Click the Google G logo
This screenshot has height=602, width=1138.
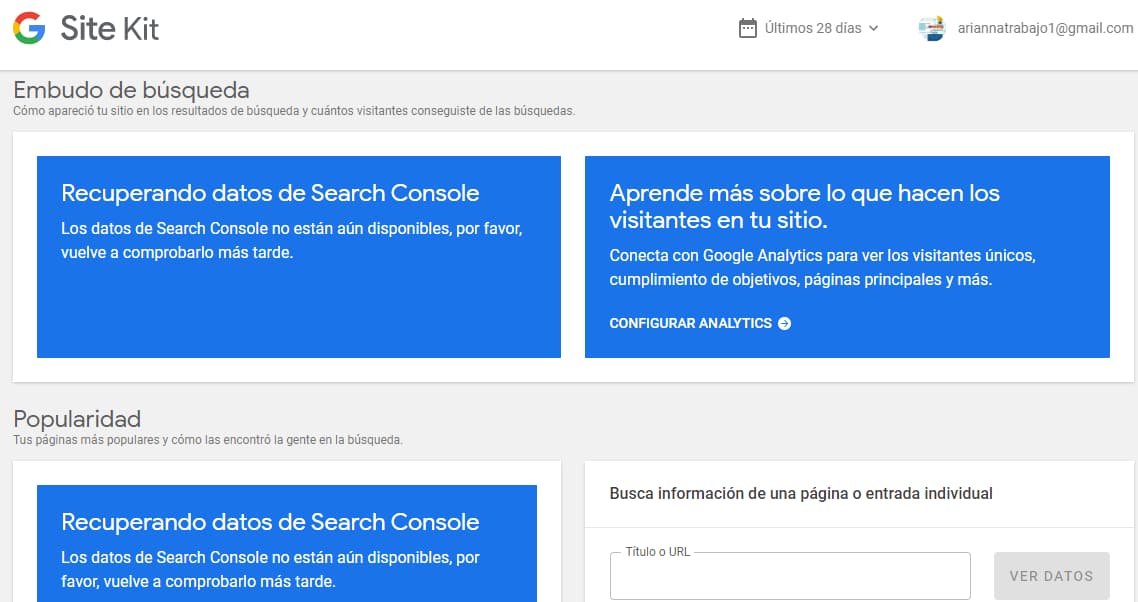pos(29,28)
